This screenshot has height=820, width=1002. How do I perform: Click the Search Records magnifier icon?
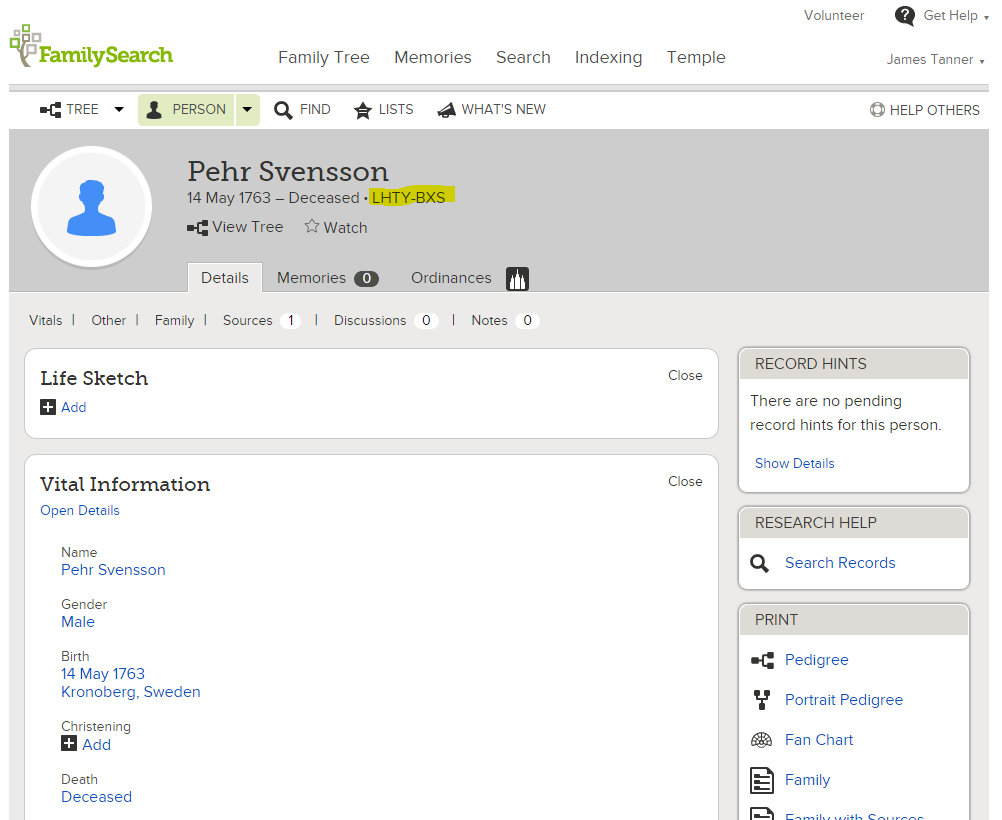pos(760,563)
